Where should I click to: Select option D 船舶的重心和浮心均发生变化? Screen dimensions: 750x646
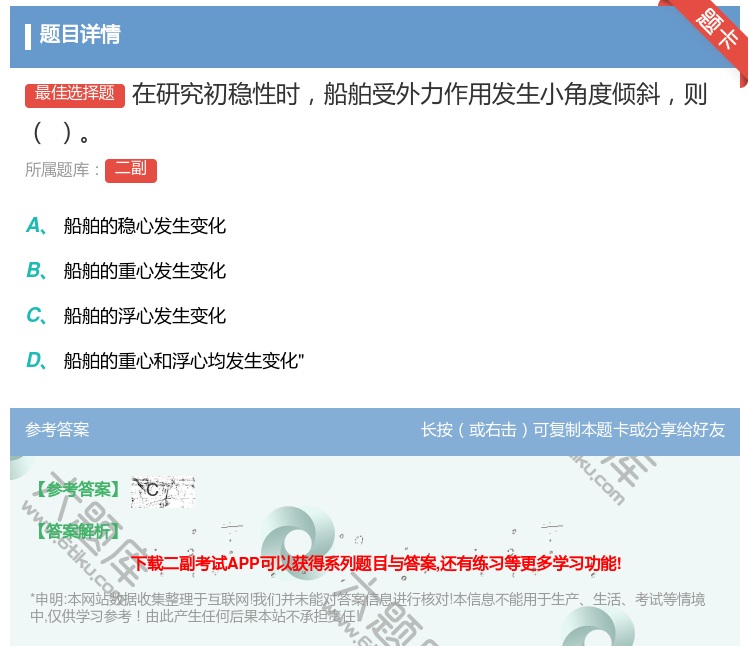[165, 361]
